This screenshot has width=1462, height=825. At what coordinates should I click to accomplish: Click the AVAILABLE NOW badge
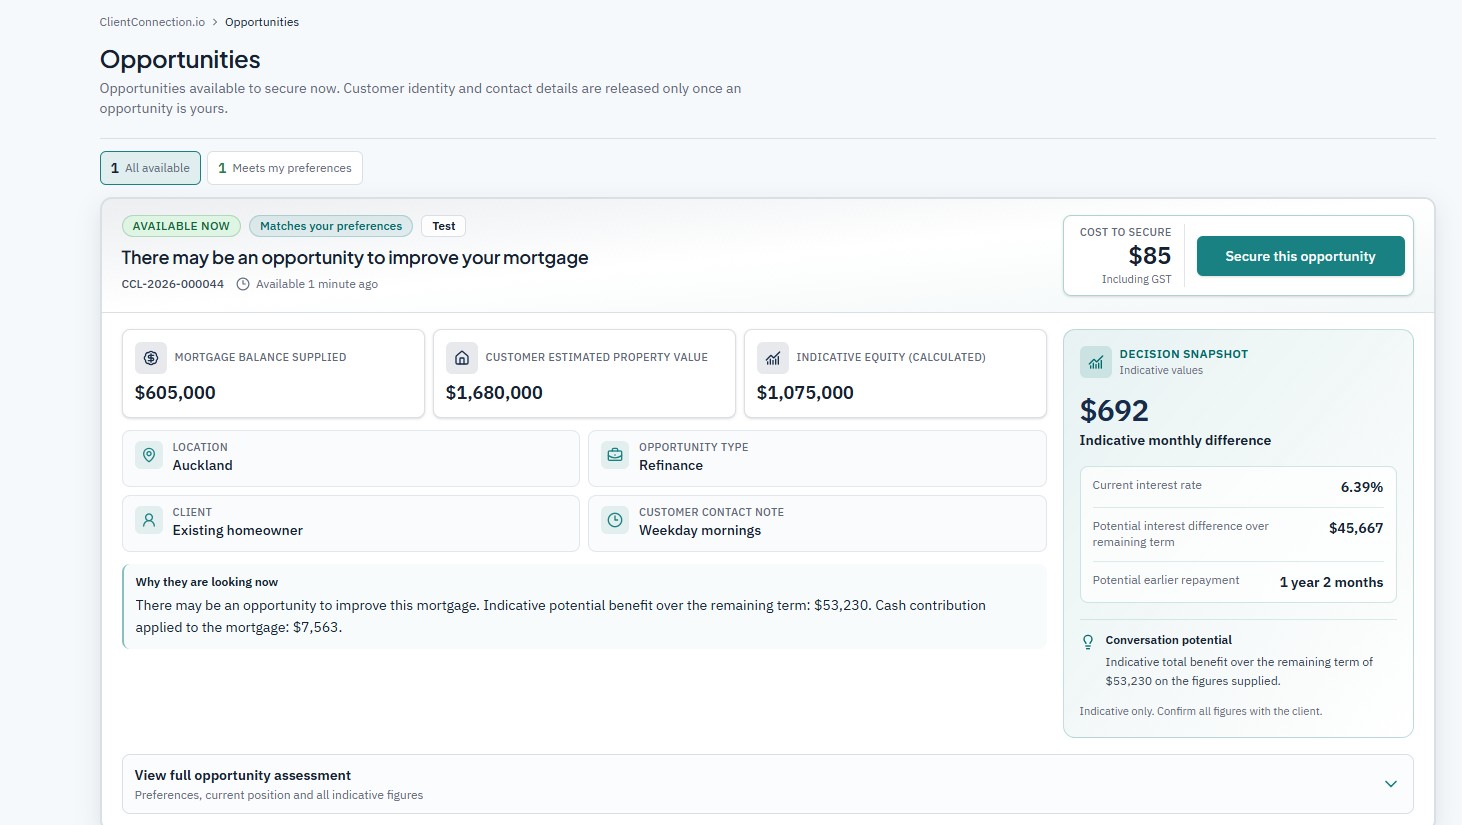[181, 226]
